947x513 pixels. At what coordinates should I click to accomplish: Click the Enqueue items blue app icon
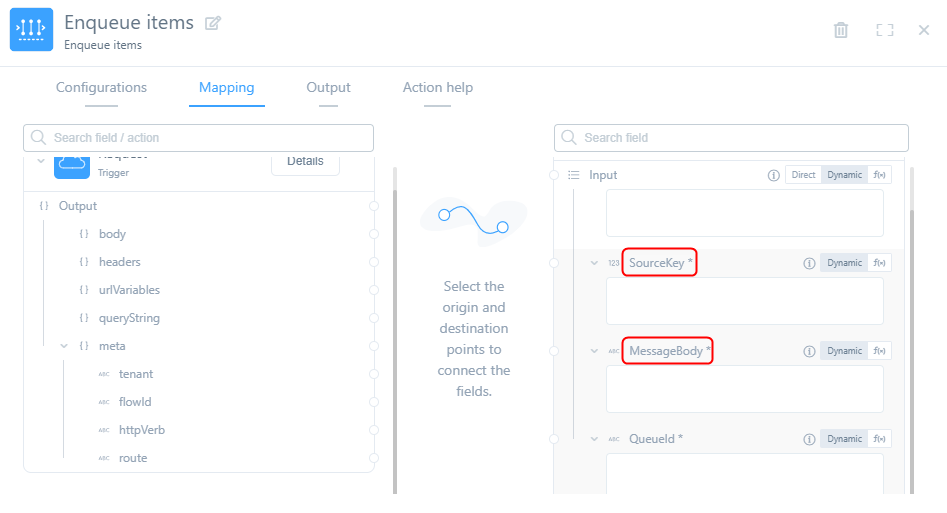point(31,30)
